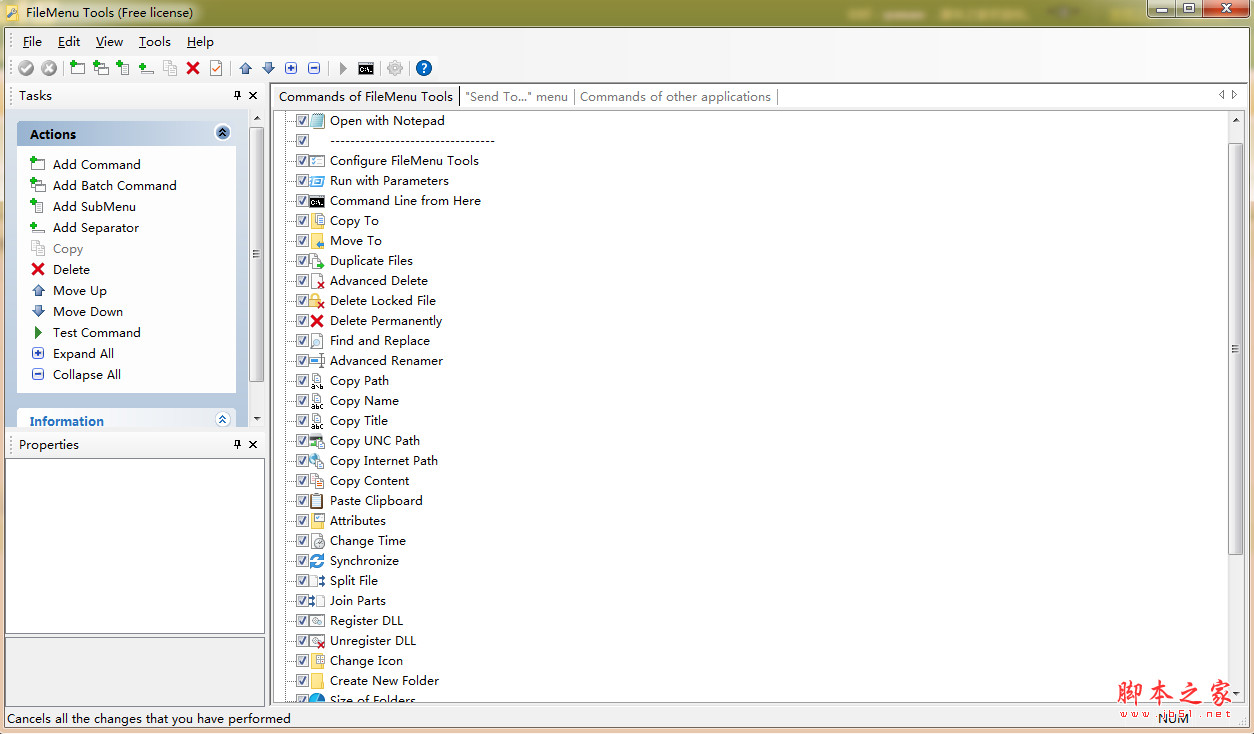Click the Tasks panel vertical scrollbar thumb

click(x=257, y=254)
